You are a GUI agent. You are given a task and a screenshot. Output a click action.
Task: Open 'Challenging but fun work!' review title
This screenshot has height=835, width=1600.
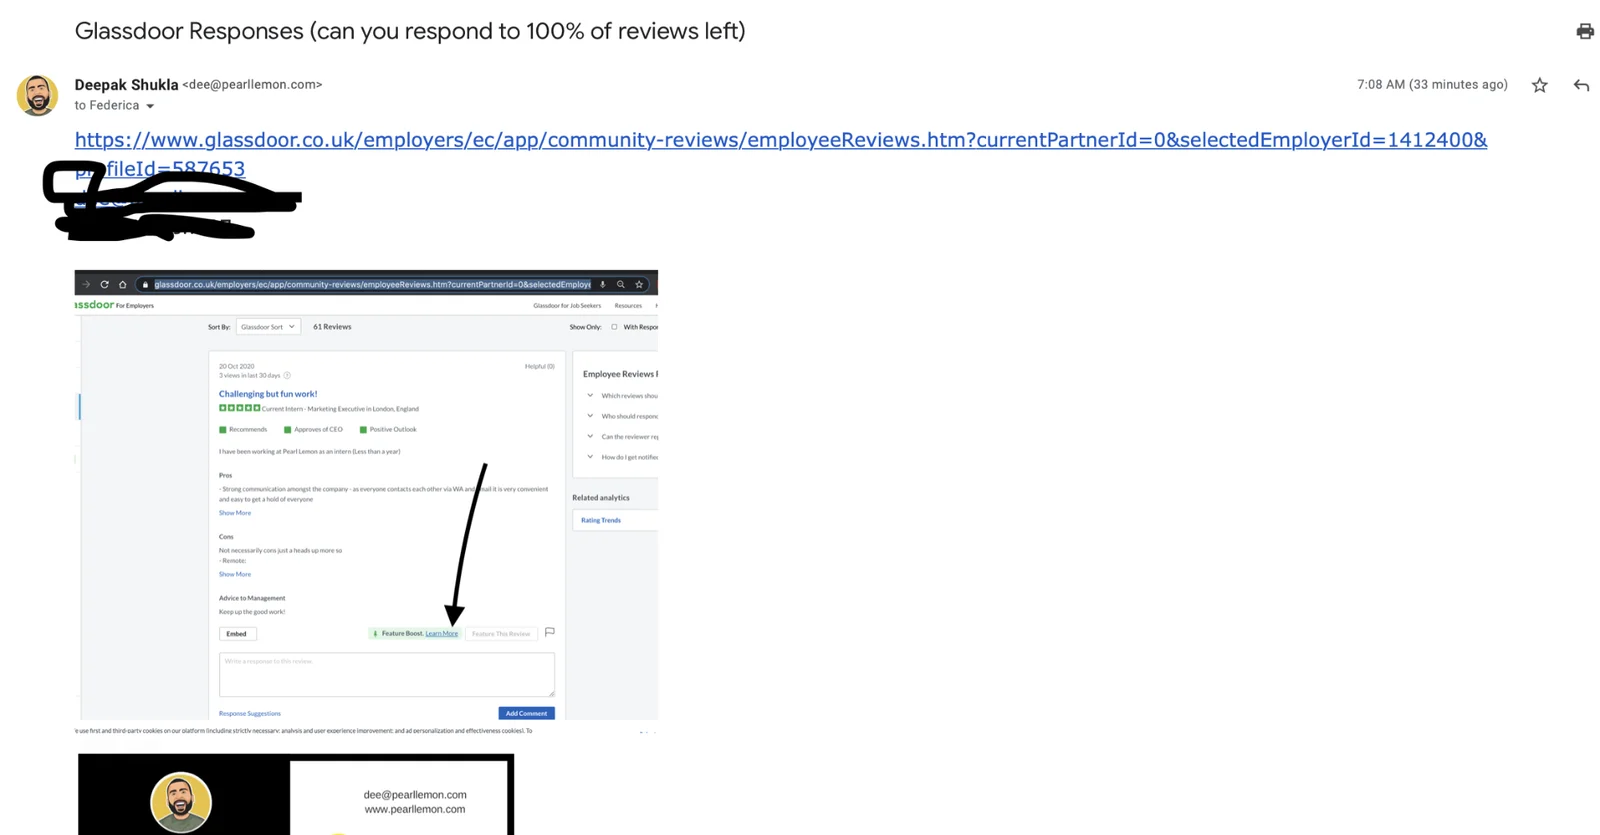click(268, 394)
